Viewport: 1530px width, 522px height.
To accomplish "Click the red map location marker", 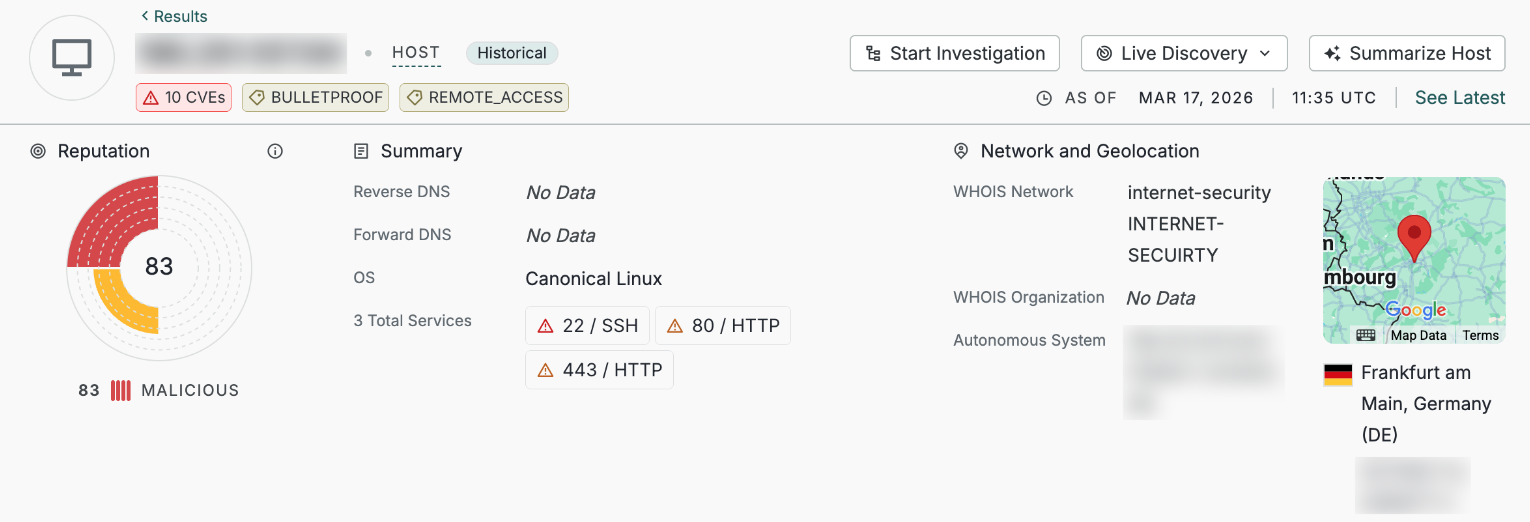I will coord(1413,237).
